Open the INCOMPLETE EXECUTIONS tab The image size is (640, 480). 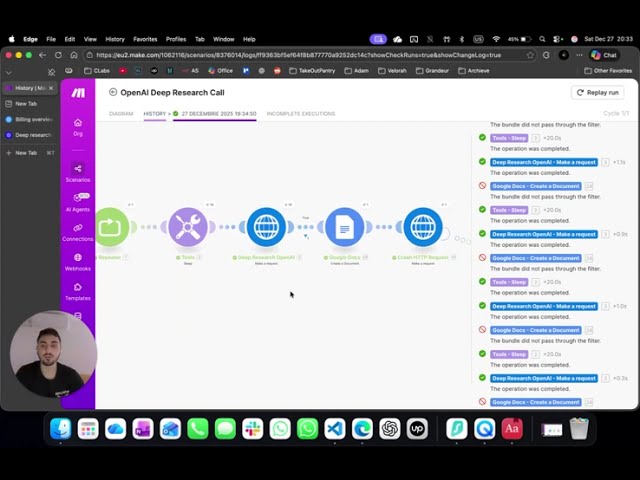[x=301, y=113]
